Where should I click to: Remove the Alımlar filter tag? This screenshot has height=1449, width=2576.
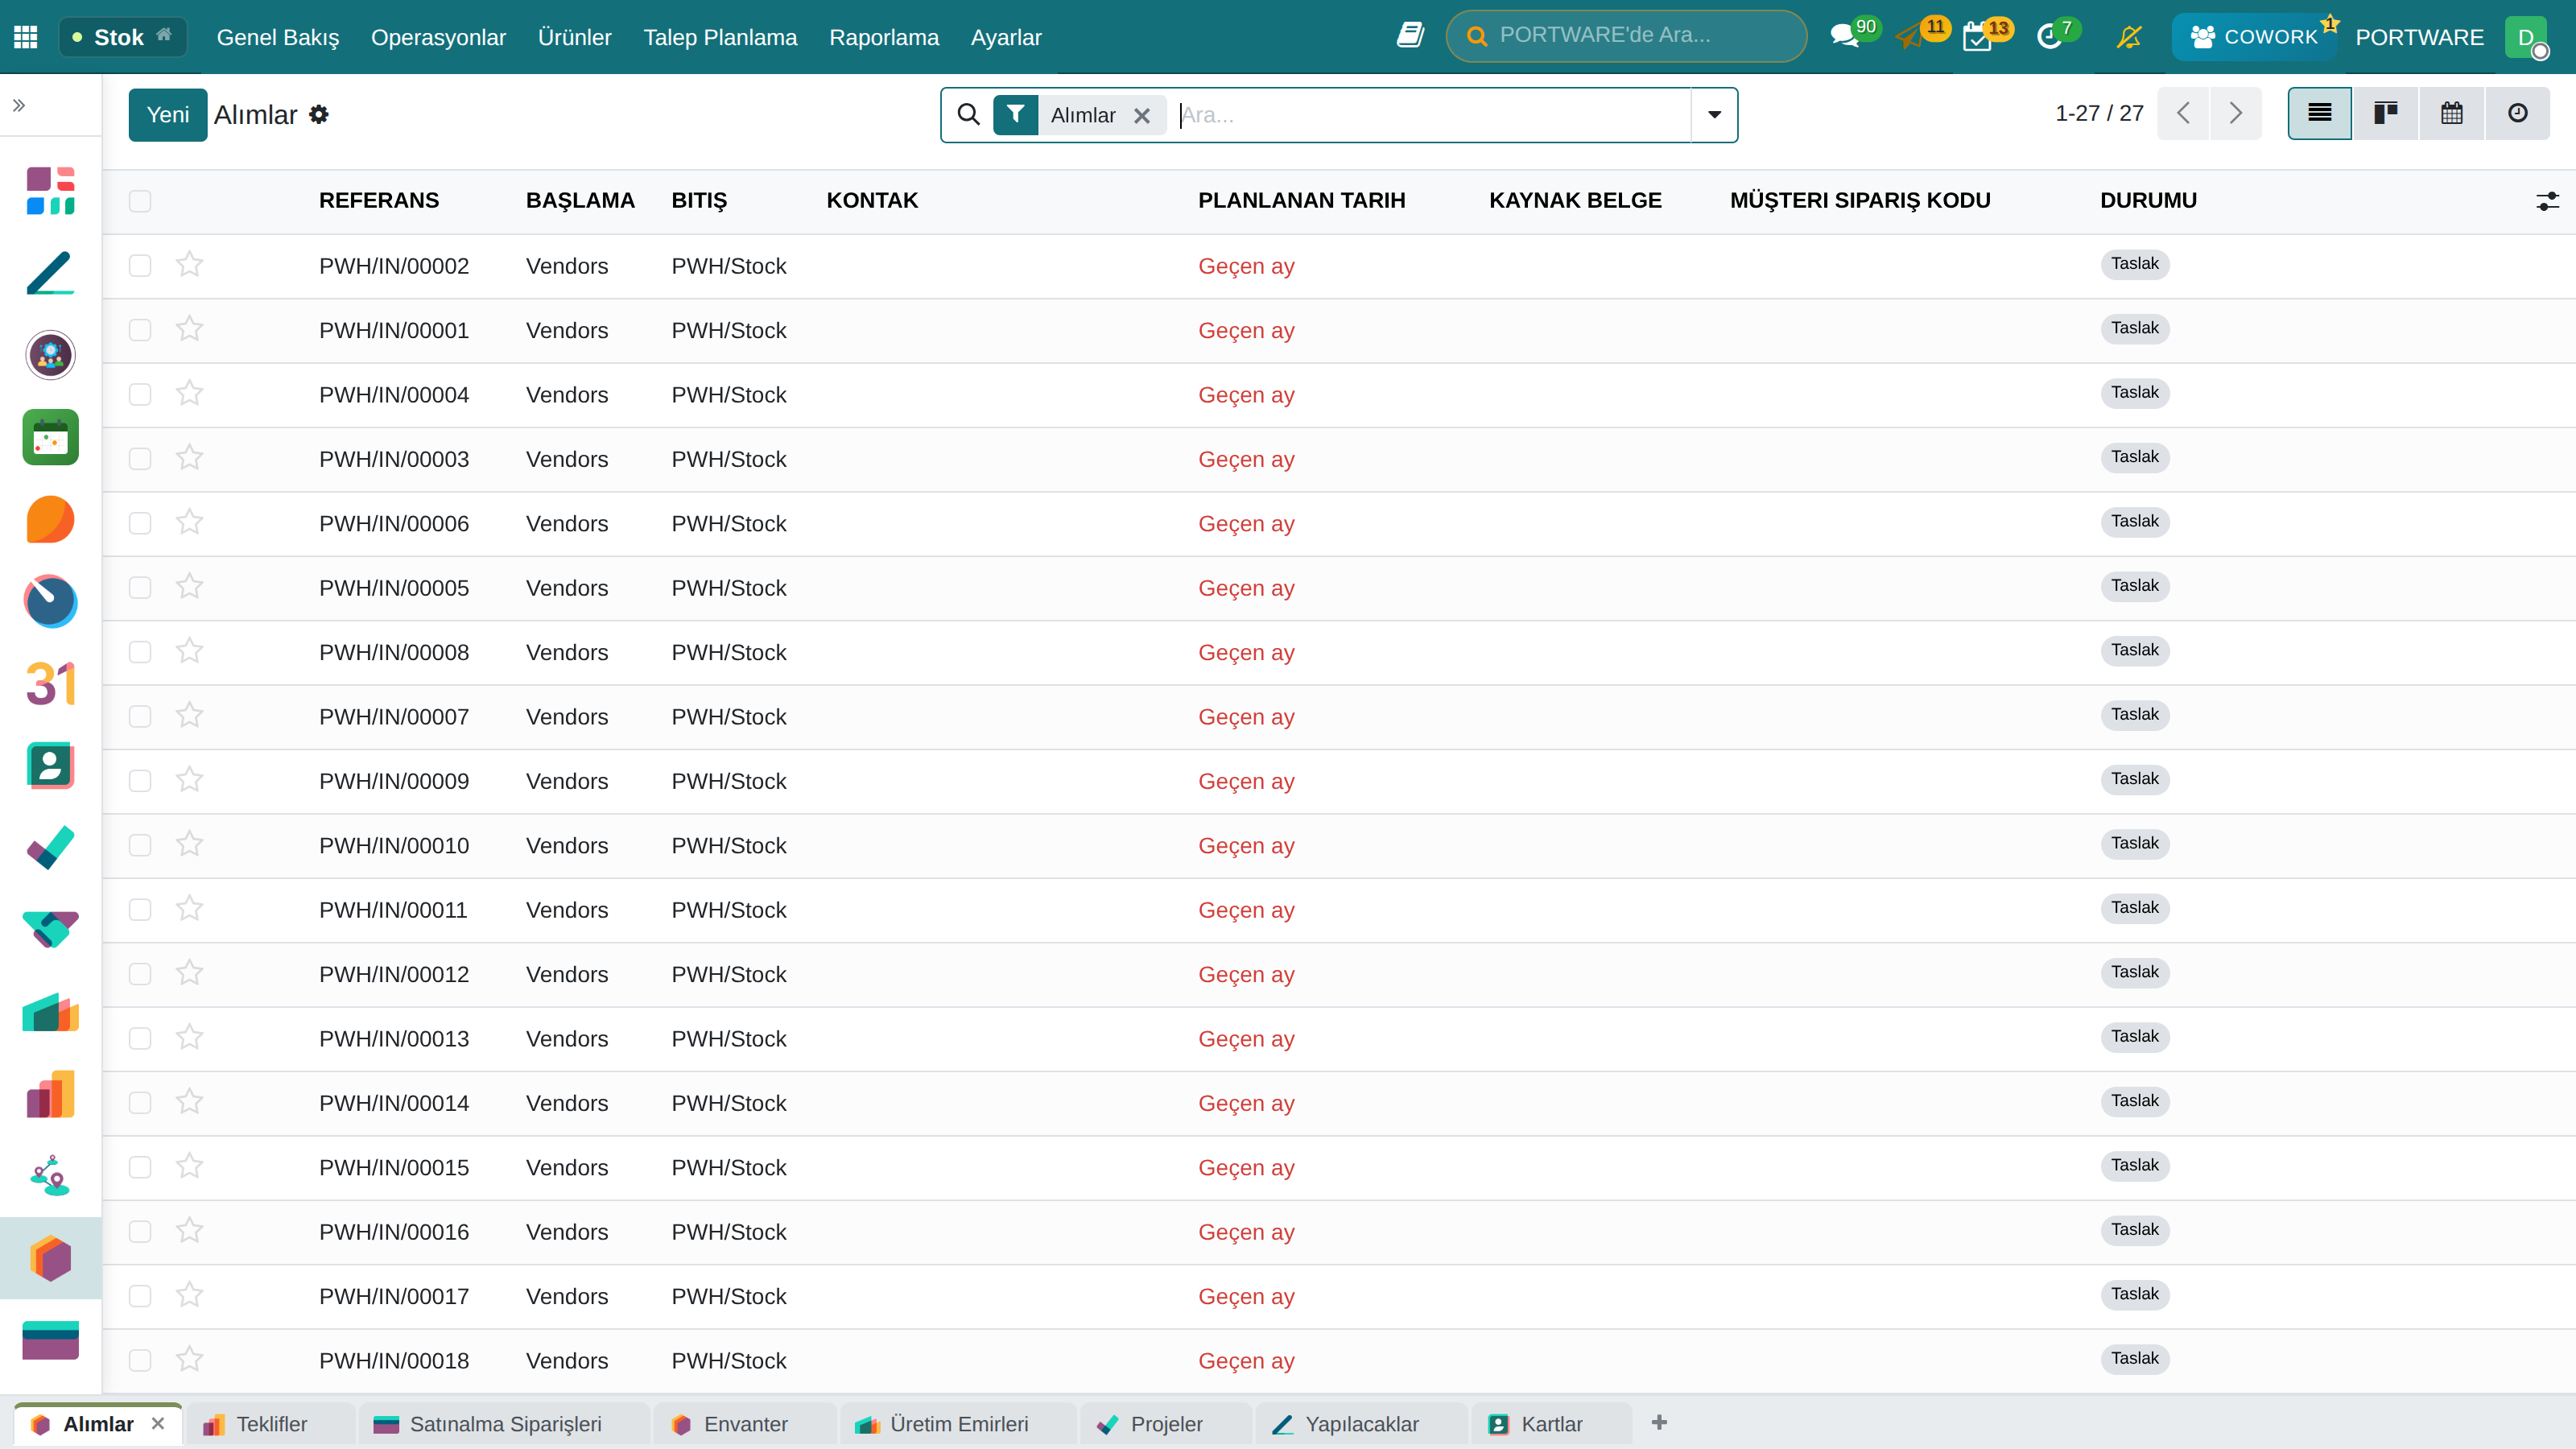pos(1142,115)
